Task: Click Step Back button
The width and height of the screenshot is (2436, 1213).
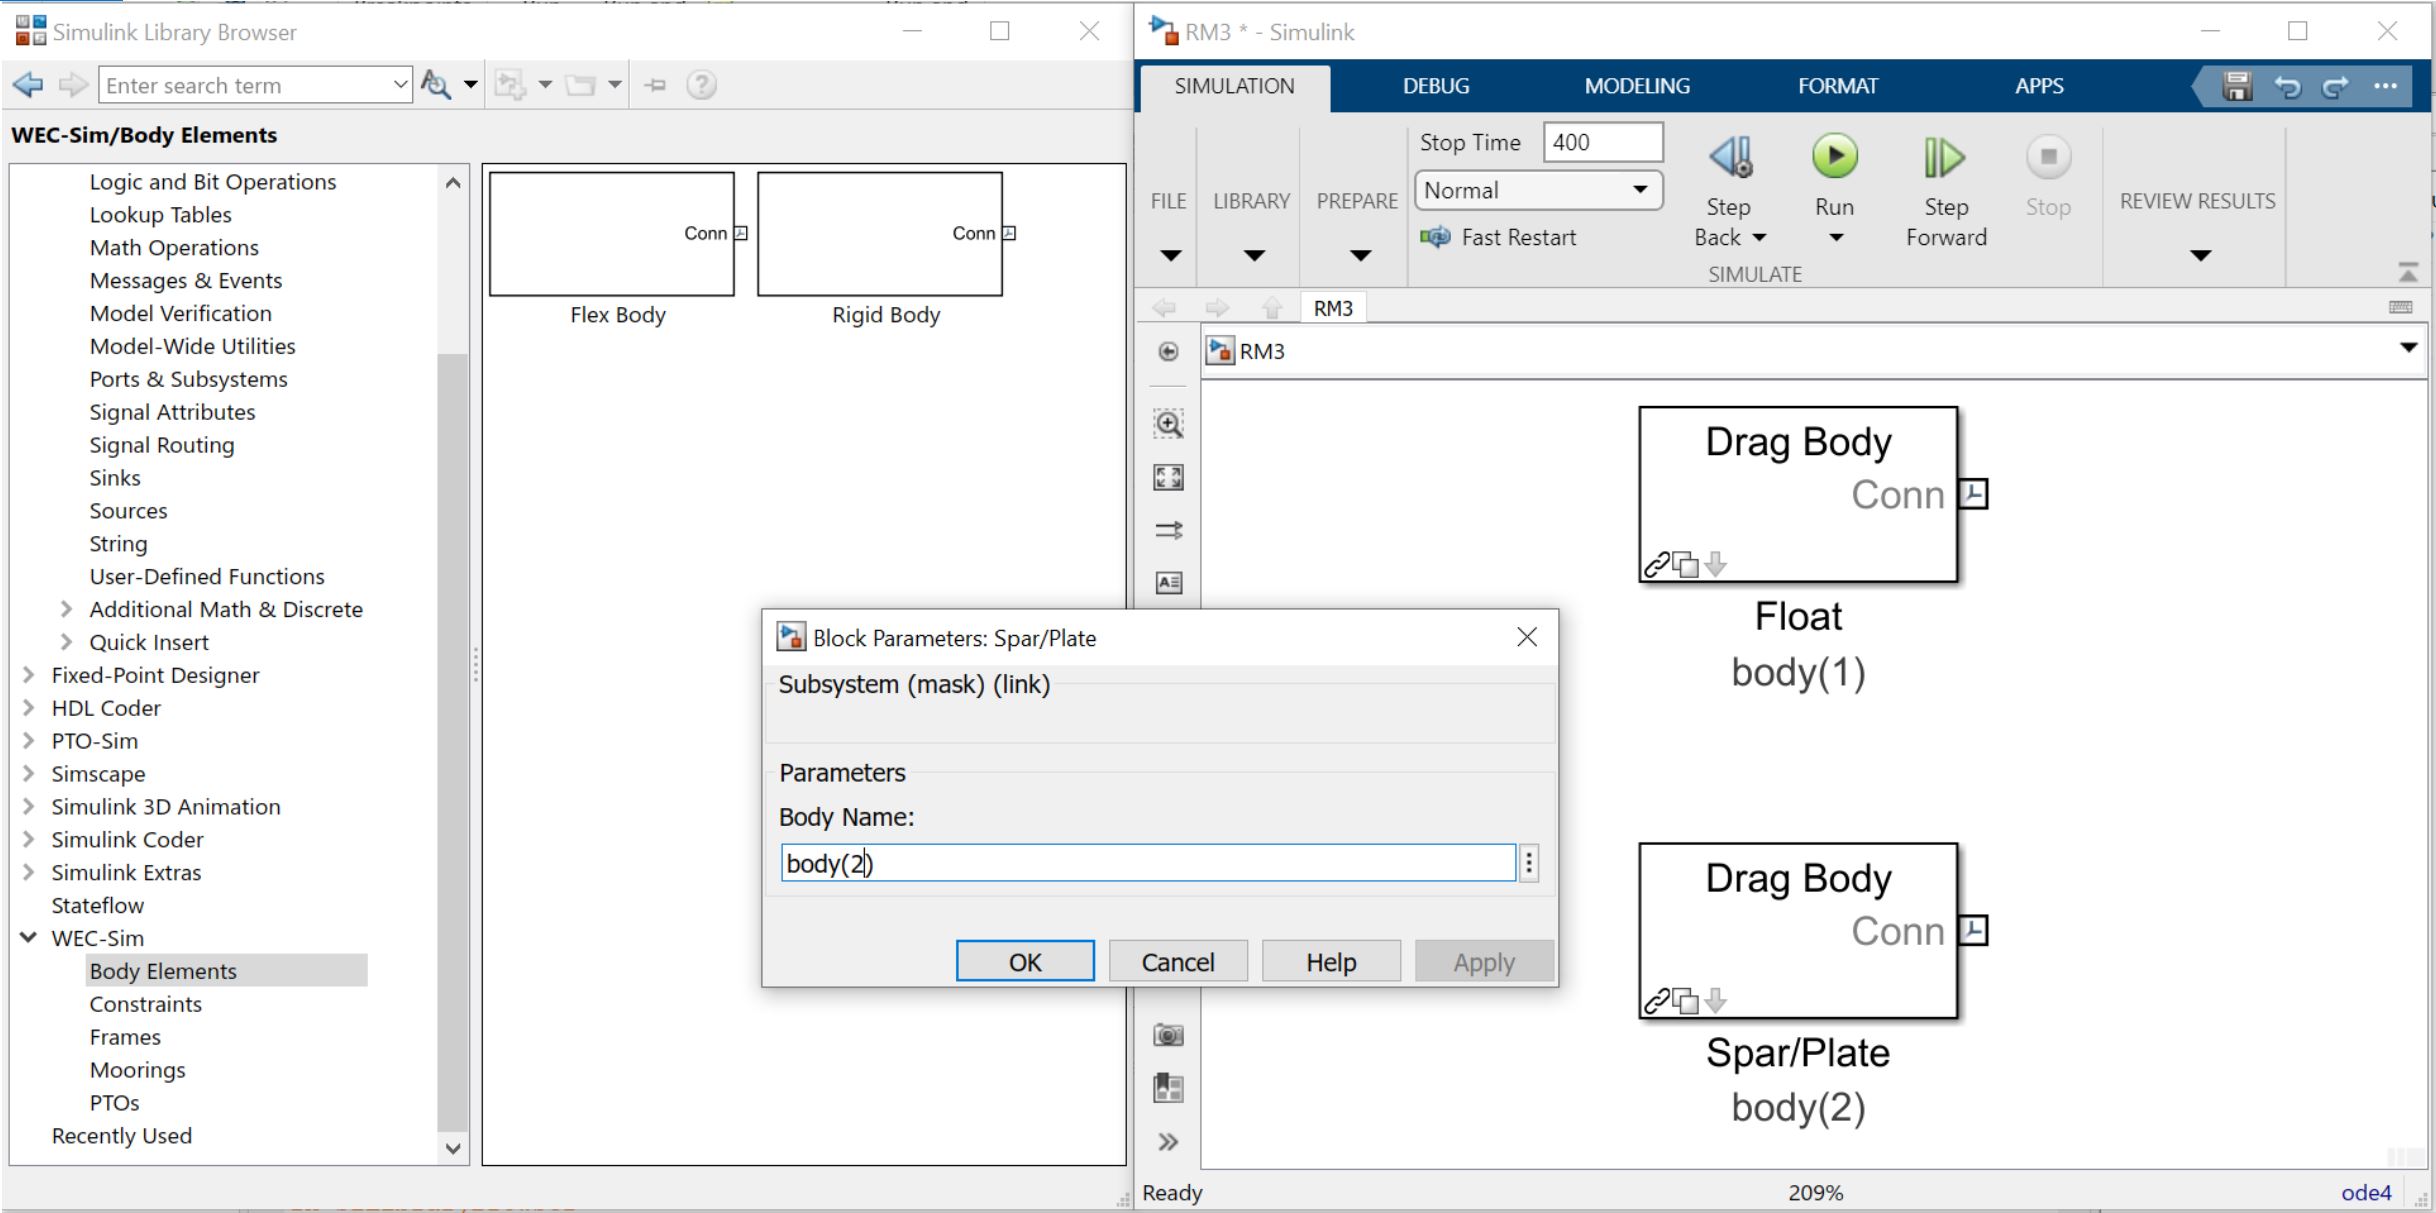Action: coord(1730,190)
